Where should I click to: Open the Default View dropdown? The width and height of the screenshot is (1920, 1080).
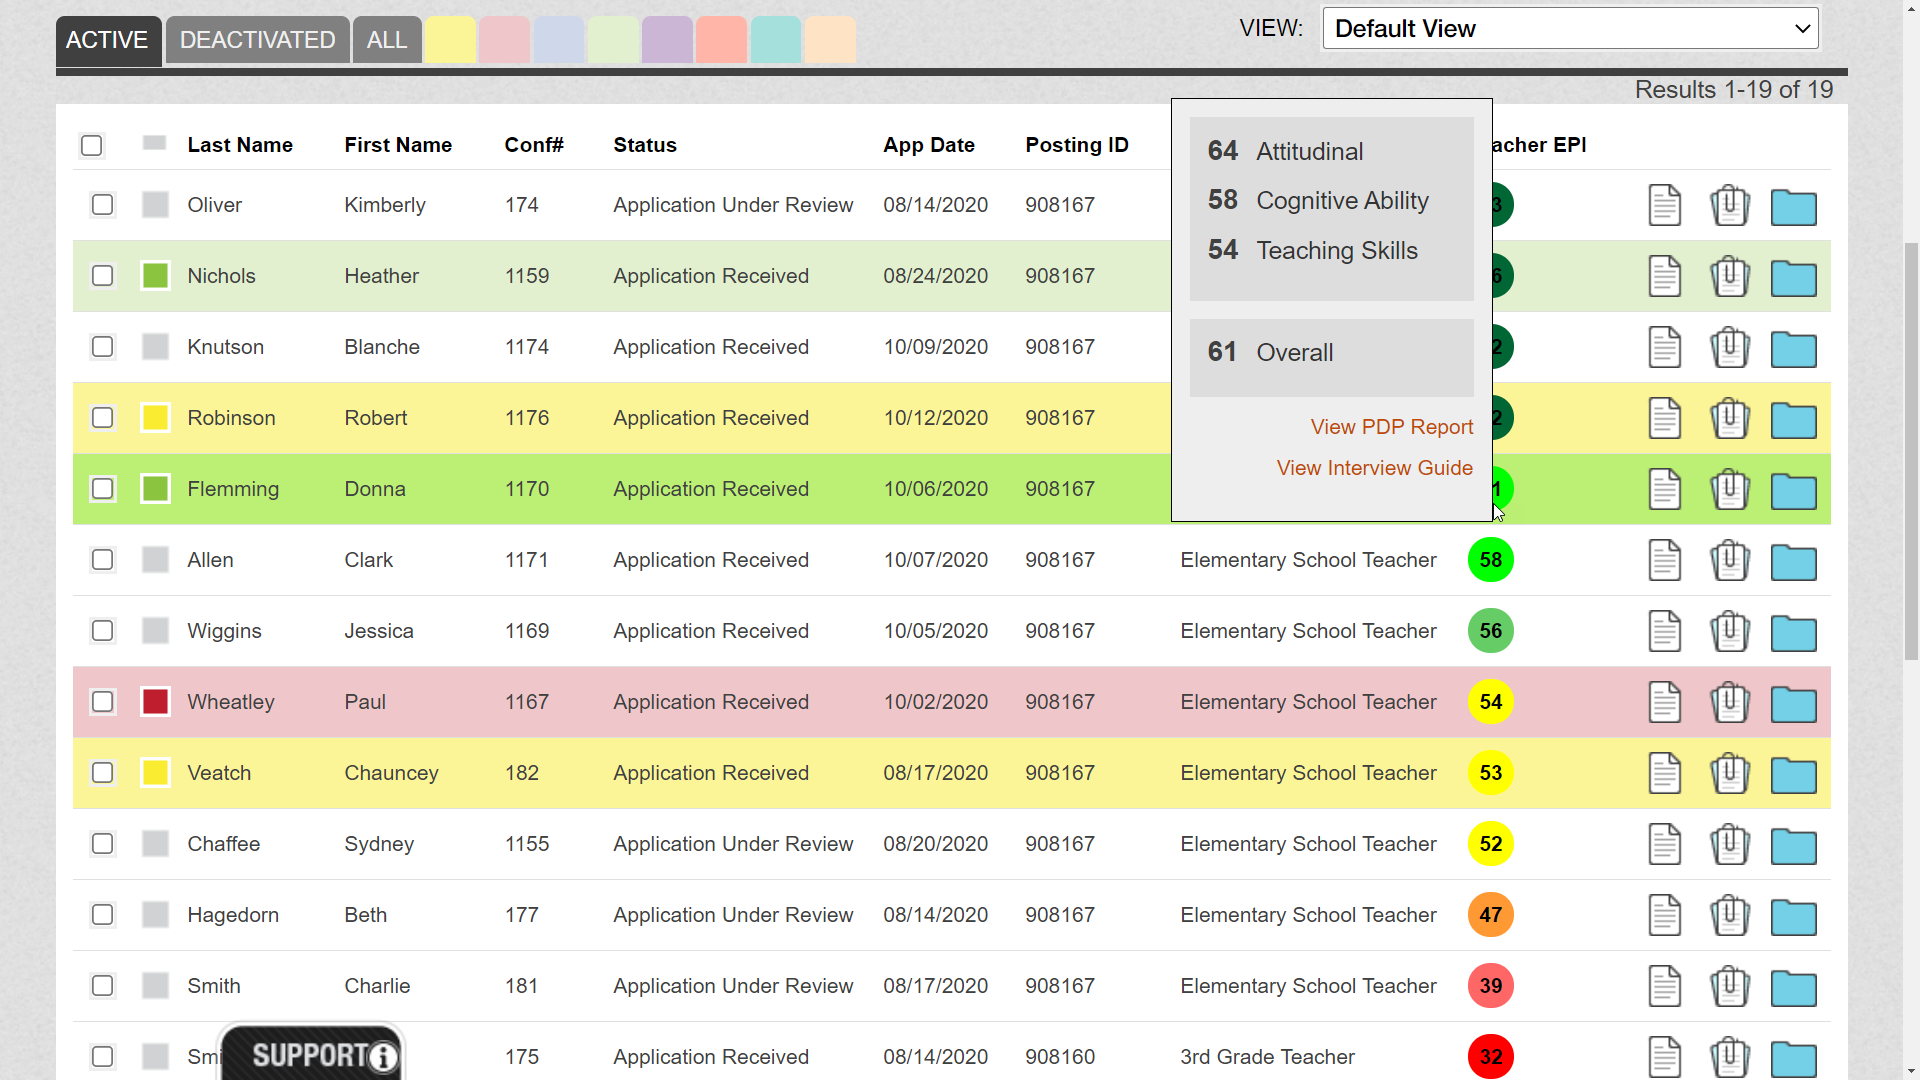[1570, 29]
